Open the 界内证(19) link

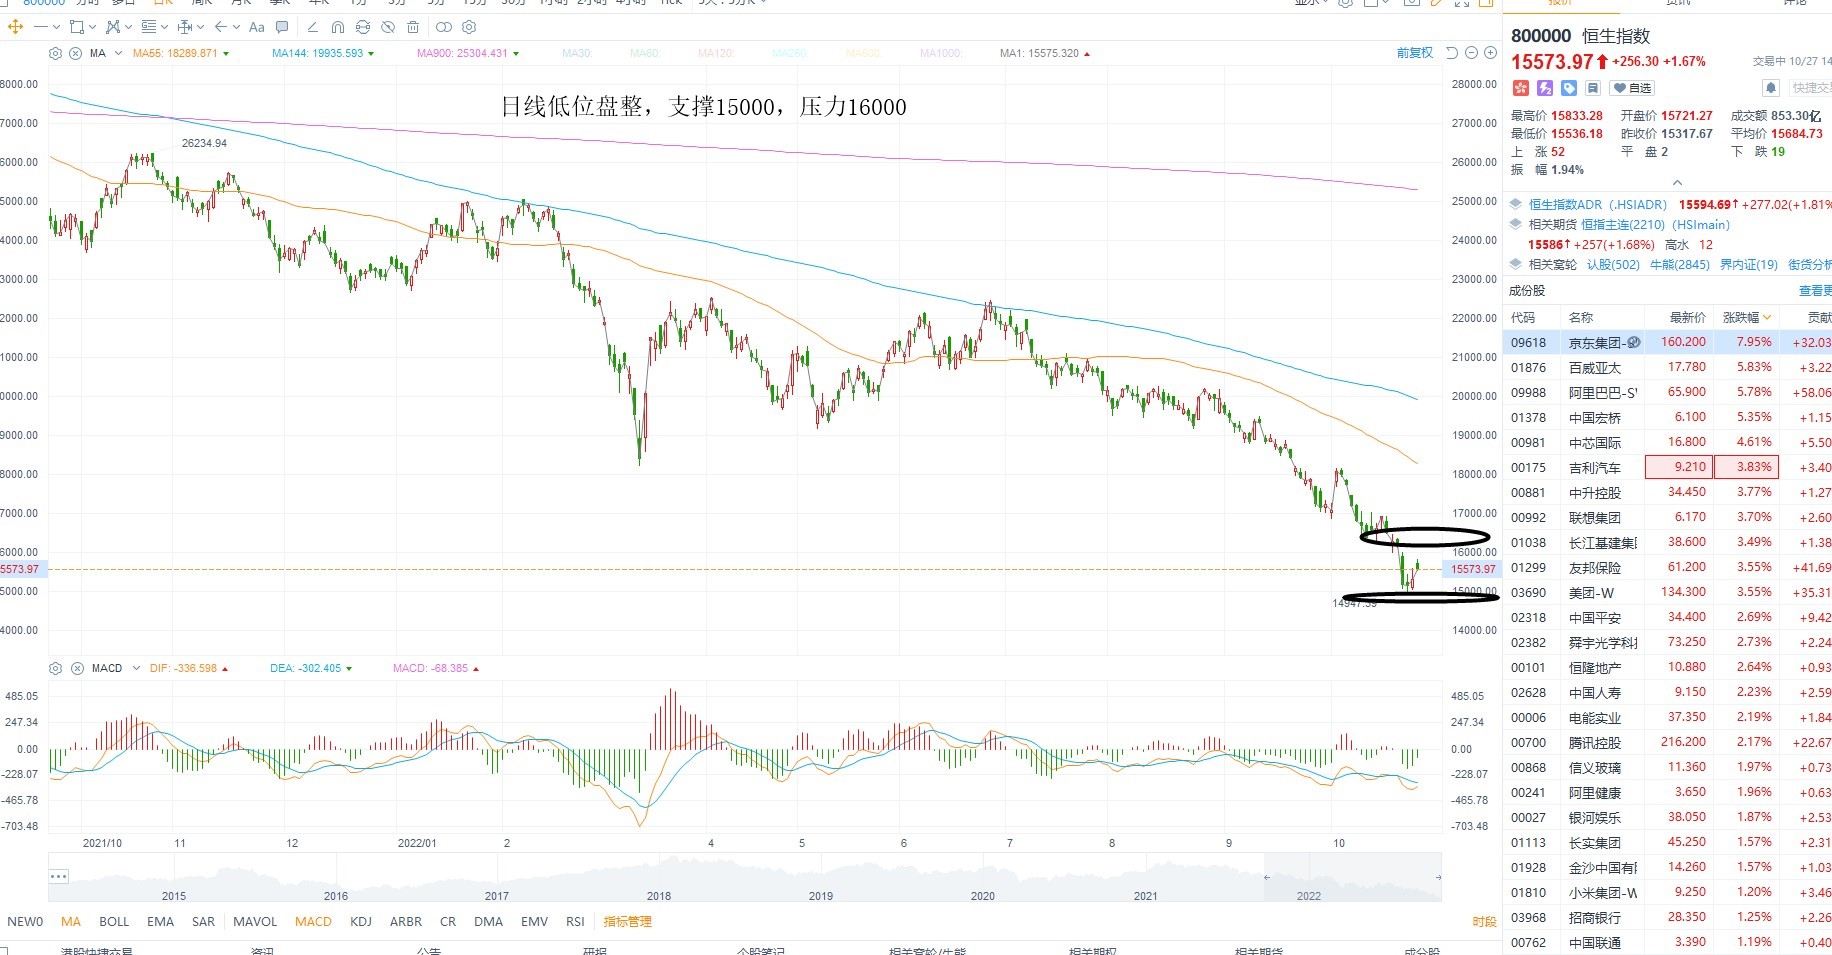click(1749, 265)
